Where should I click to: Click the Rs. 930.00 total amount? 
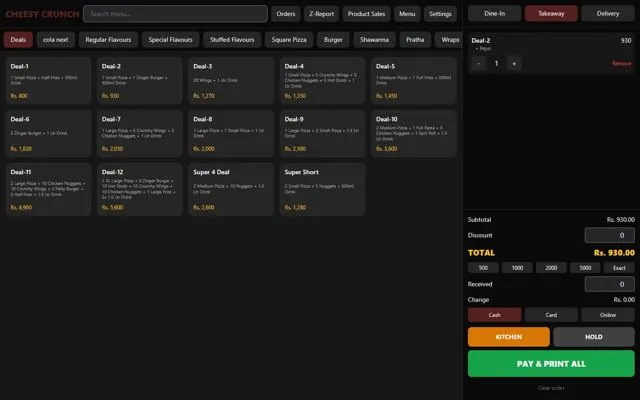pos(614,253)
